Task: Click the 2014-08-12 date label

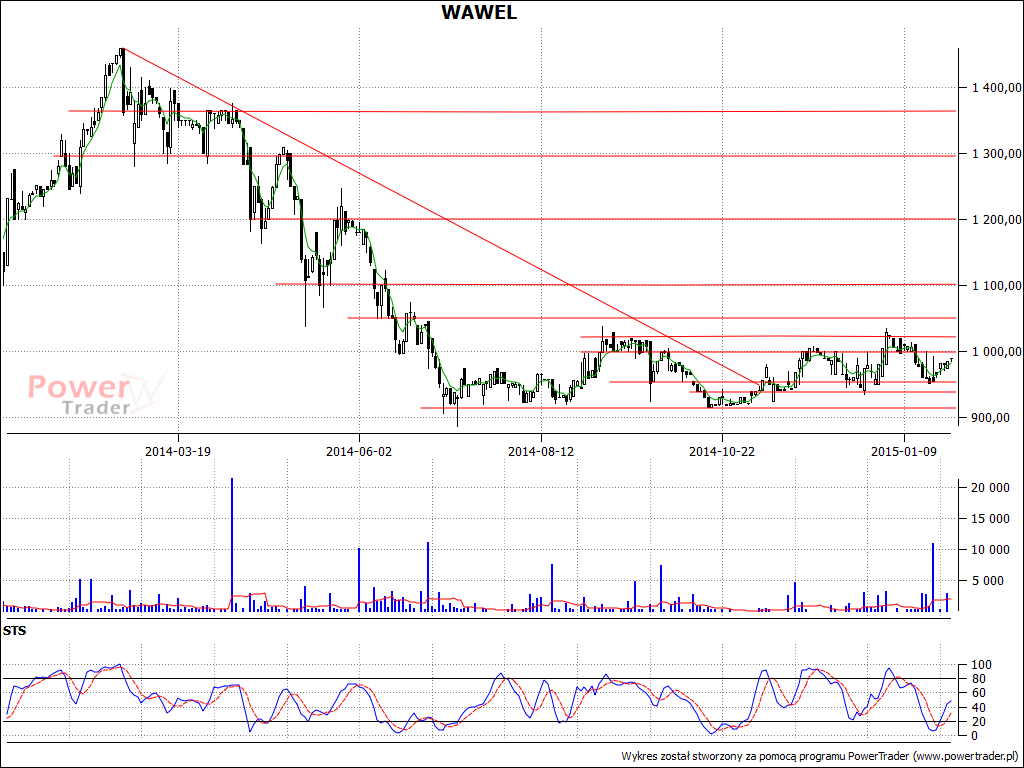Action: coord(541,451)
